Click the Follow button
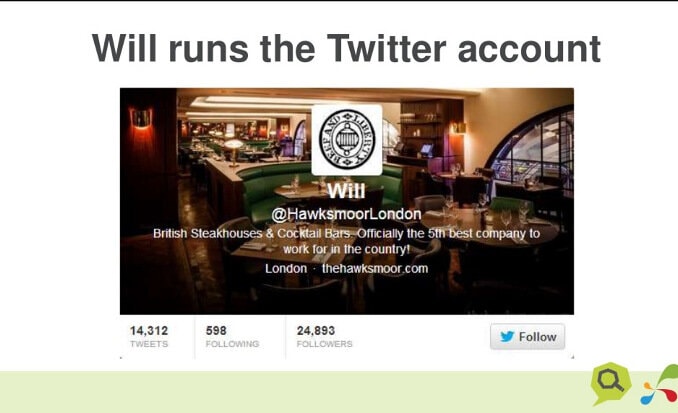 pos(527,336)
